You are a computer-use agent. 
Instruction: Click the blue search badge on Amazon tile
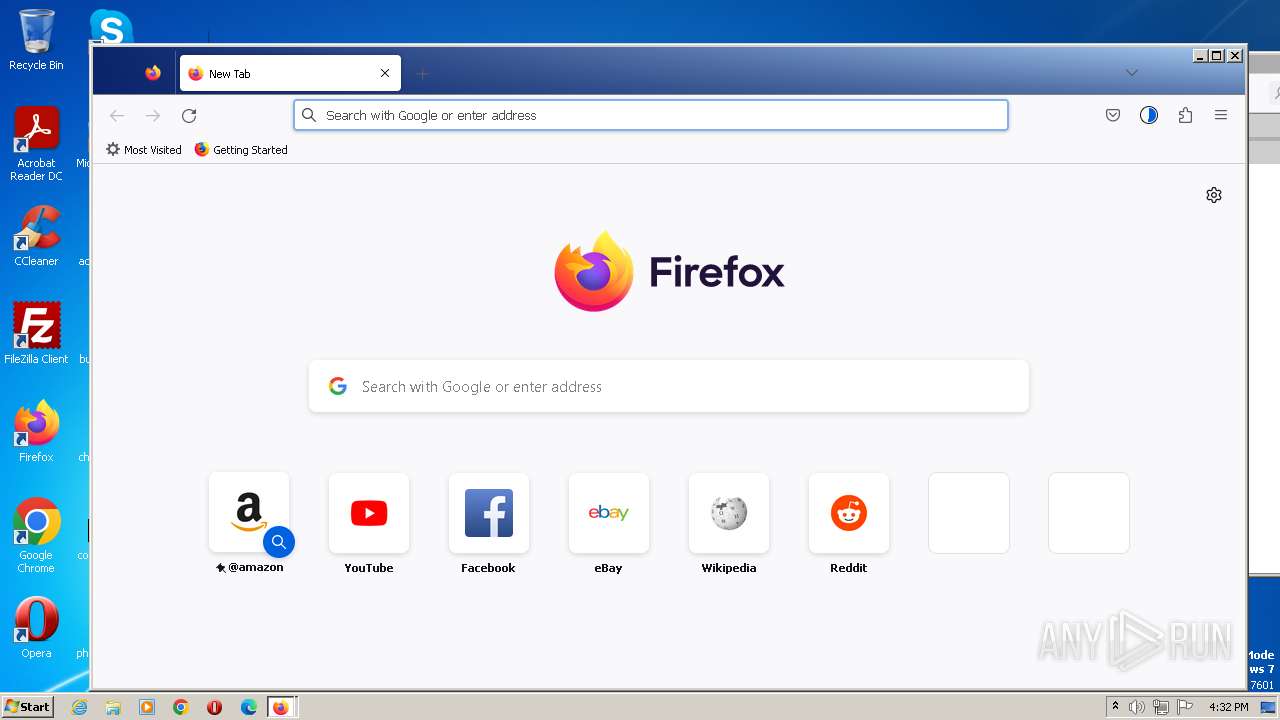tap(279, 542)
